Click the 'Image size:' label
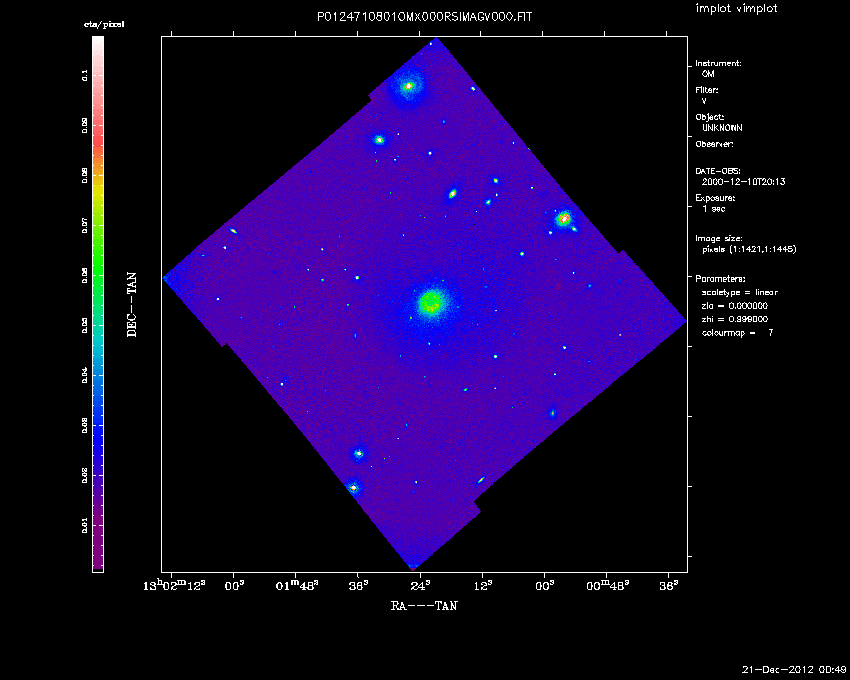Image resolution: width=850 pixels, height=680 pixels. pyautogui.click(x=719, y=239)
